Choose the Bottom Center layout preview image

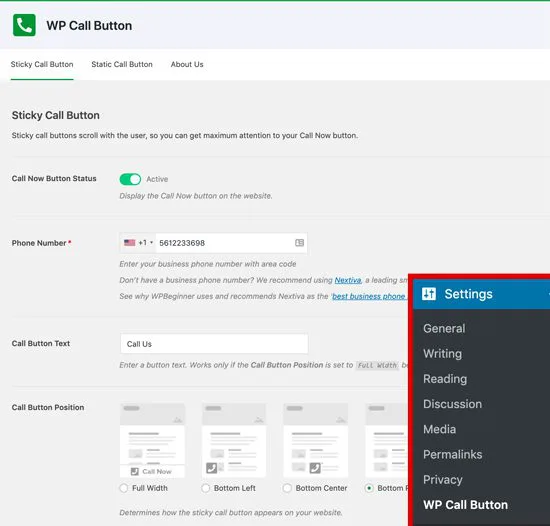[316, 440]
